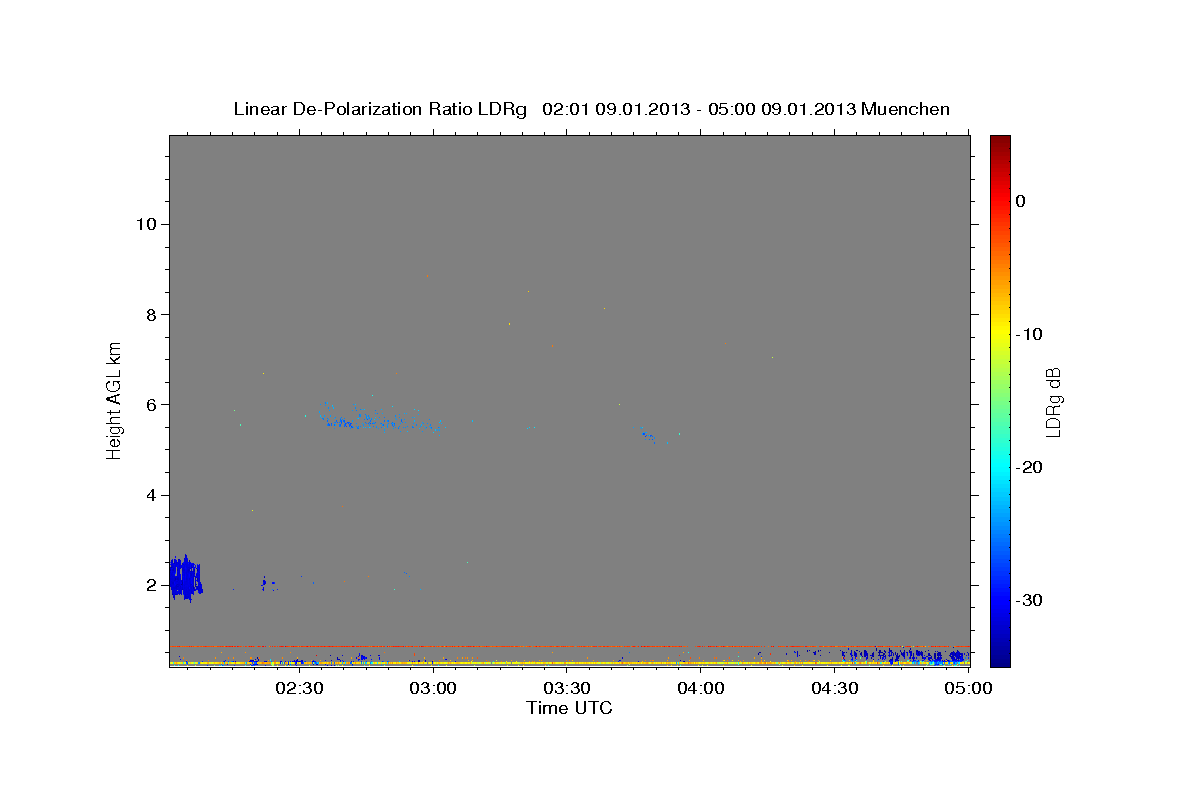Image resolution: width=1200 pixels, height=800 pixels.
Task: Click the height axis label '2'
Action: click(x=151, y=585)
